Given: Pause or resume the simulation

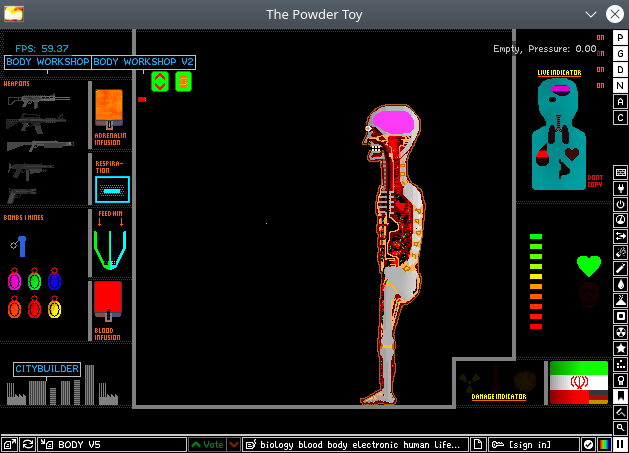Looking at the screenshot, I should [x=621, y=445].
